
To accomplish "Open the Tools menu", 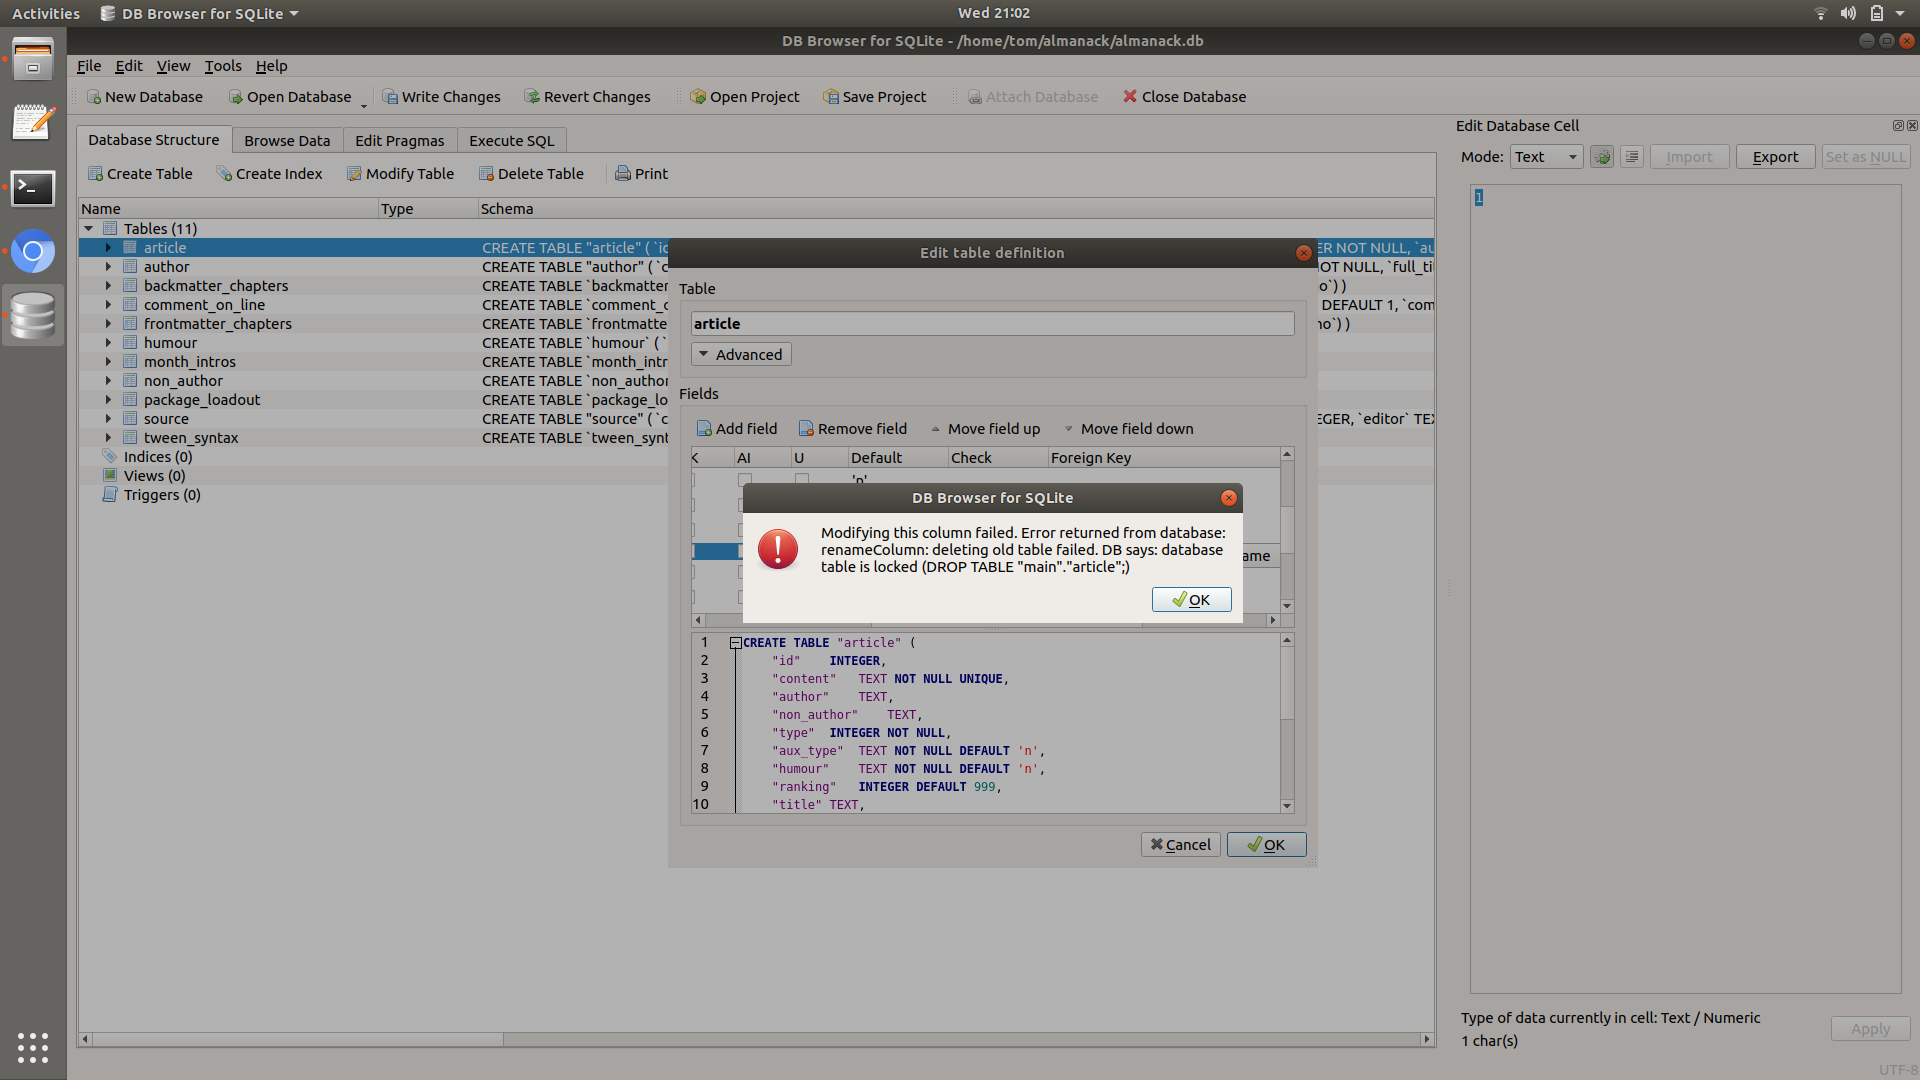I will pos(222,65).
